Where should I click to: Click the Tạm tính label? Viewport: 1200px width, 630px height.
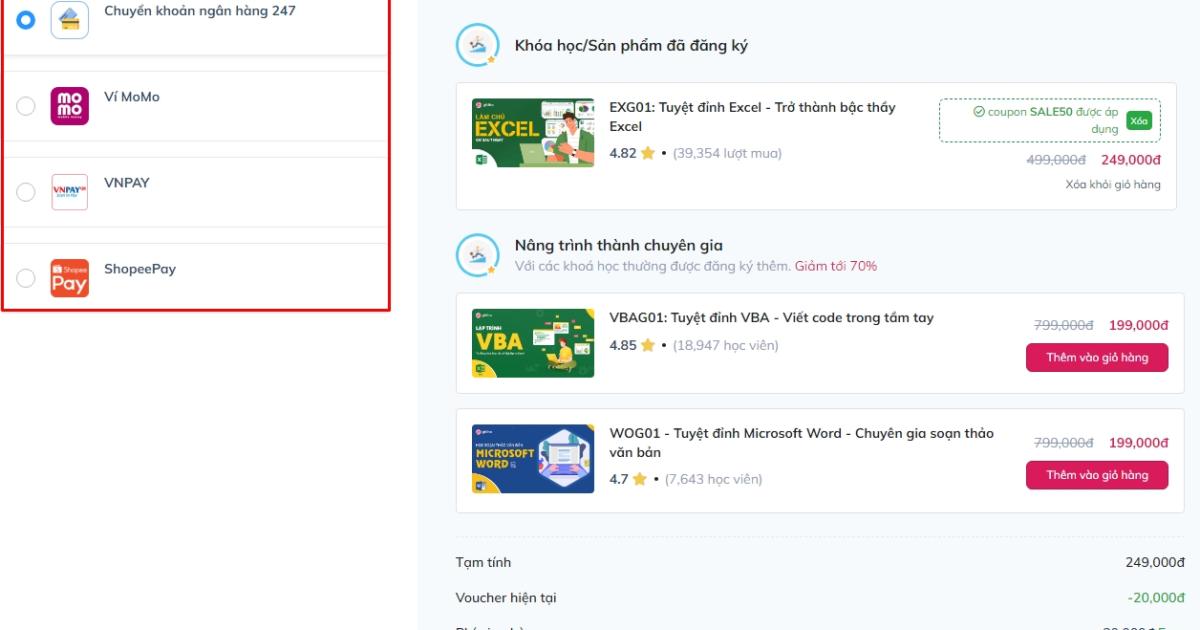pyautogui.click(x=483, y=562)
